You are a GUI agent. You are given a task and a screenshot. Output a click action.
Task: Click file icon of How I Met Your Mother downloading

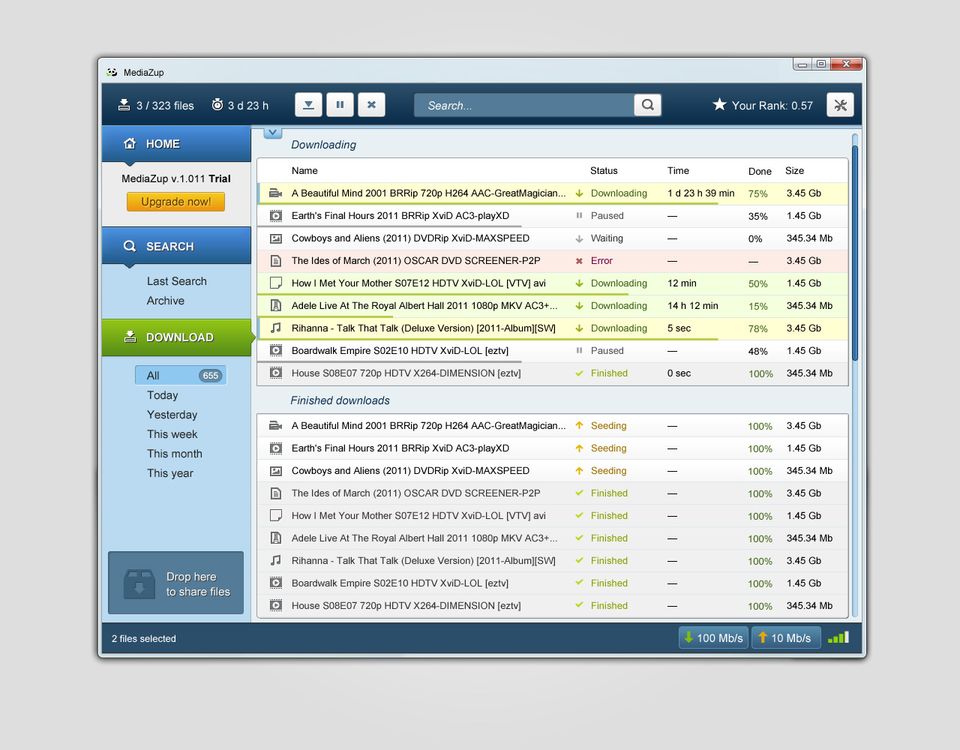point(276,283)
